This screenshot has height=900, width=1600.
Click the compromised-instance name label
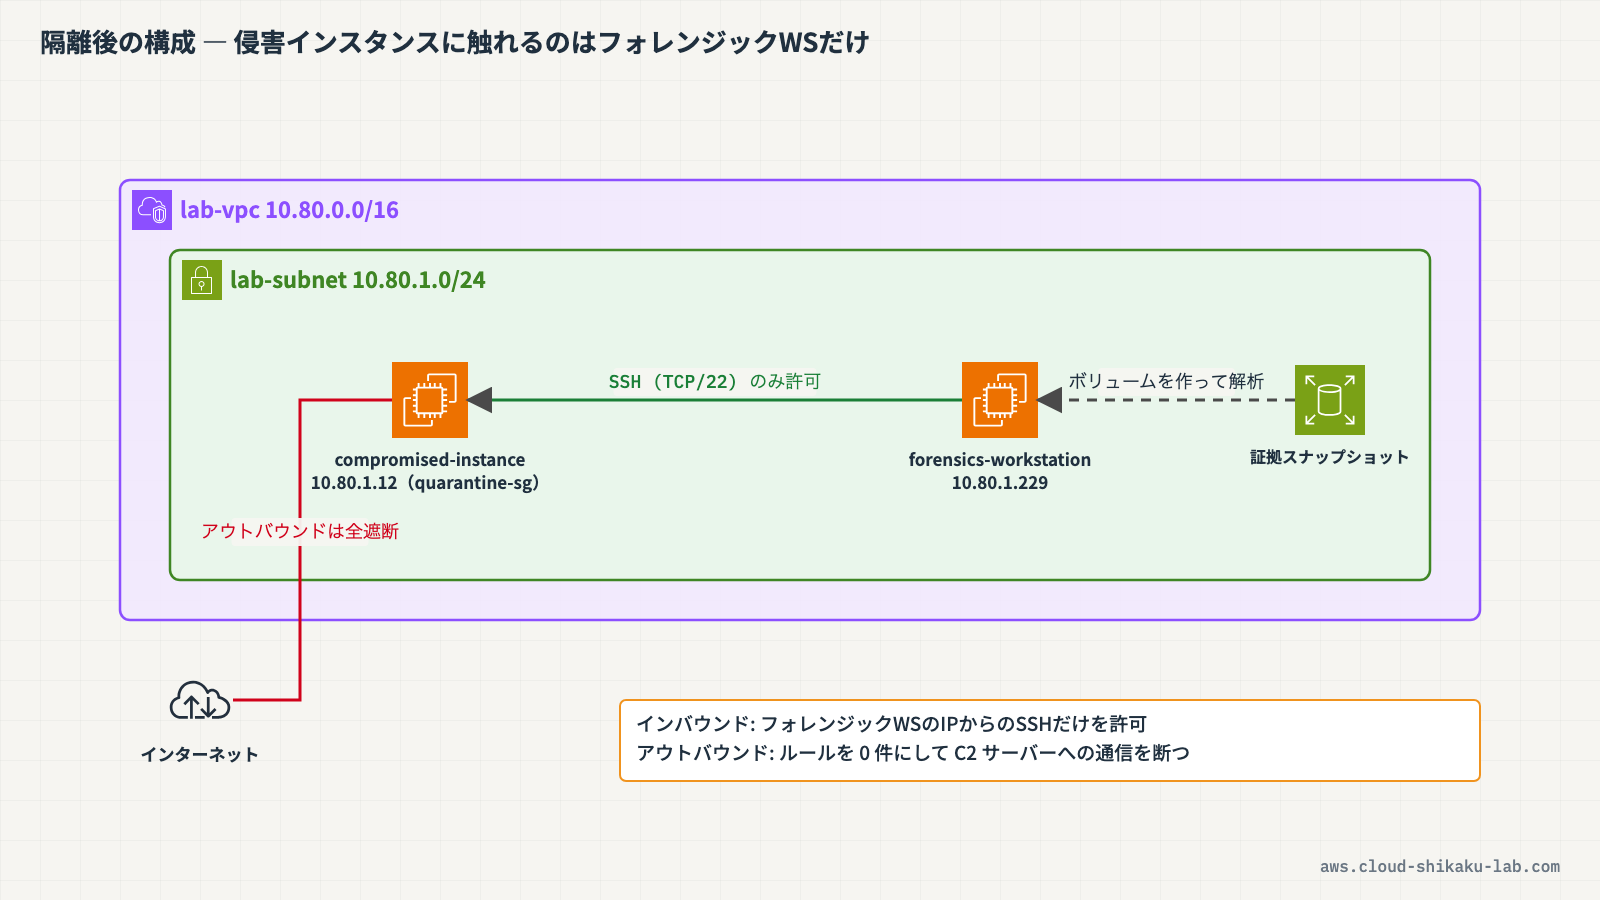pos(430,460)
